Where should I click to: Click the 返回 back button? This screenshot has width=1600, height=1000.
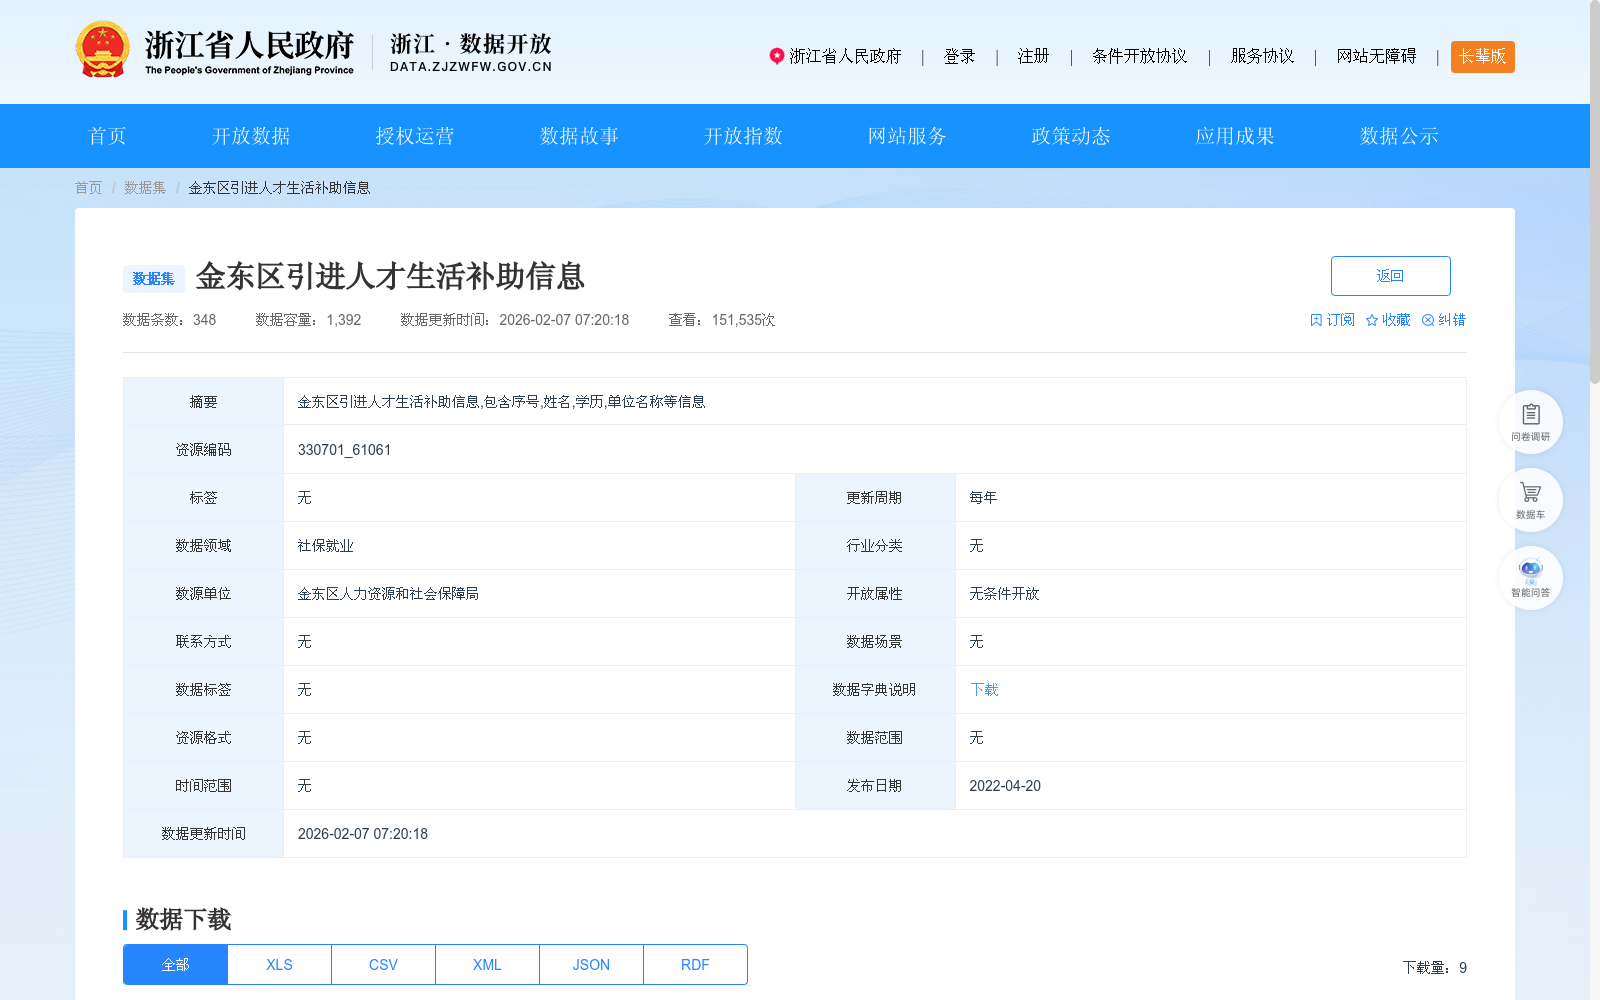[x=1390, y=276]
